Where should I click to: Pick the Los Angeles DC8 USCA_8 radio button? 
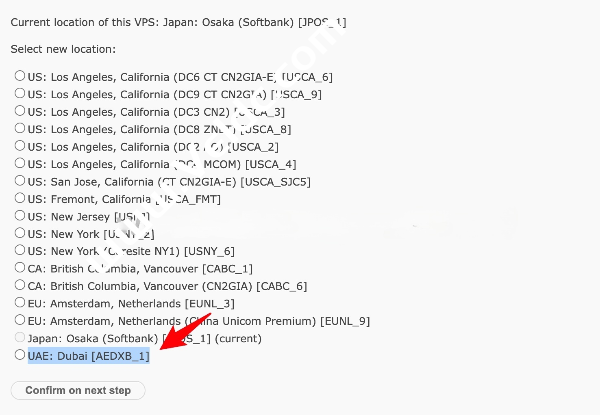click(x=20, y=129)
